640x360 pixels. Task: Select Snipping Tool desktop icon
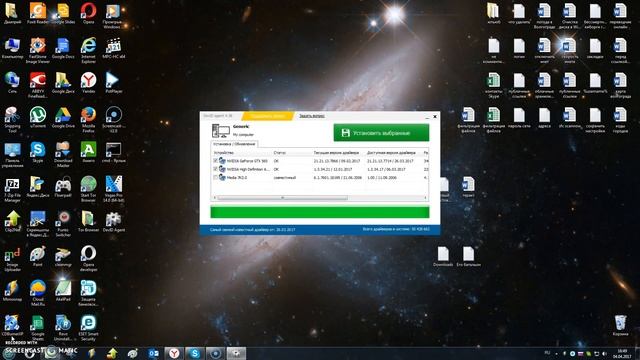pos(12,120)
